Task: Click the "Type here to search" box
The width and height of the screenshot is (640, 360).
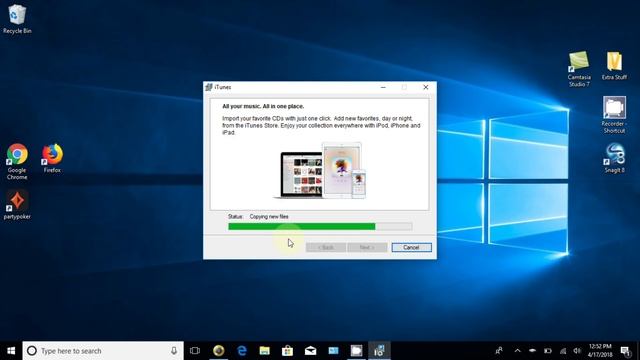Action: click(x=103, y=351)
